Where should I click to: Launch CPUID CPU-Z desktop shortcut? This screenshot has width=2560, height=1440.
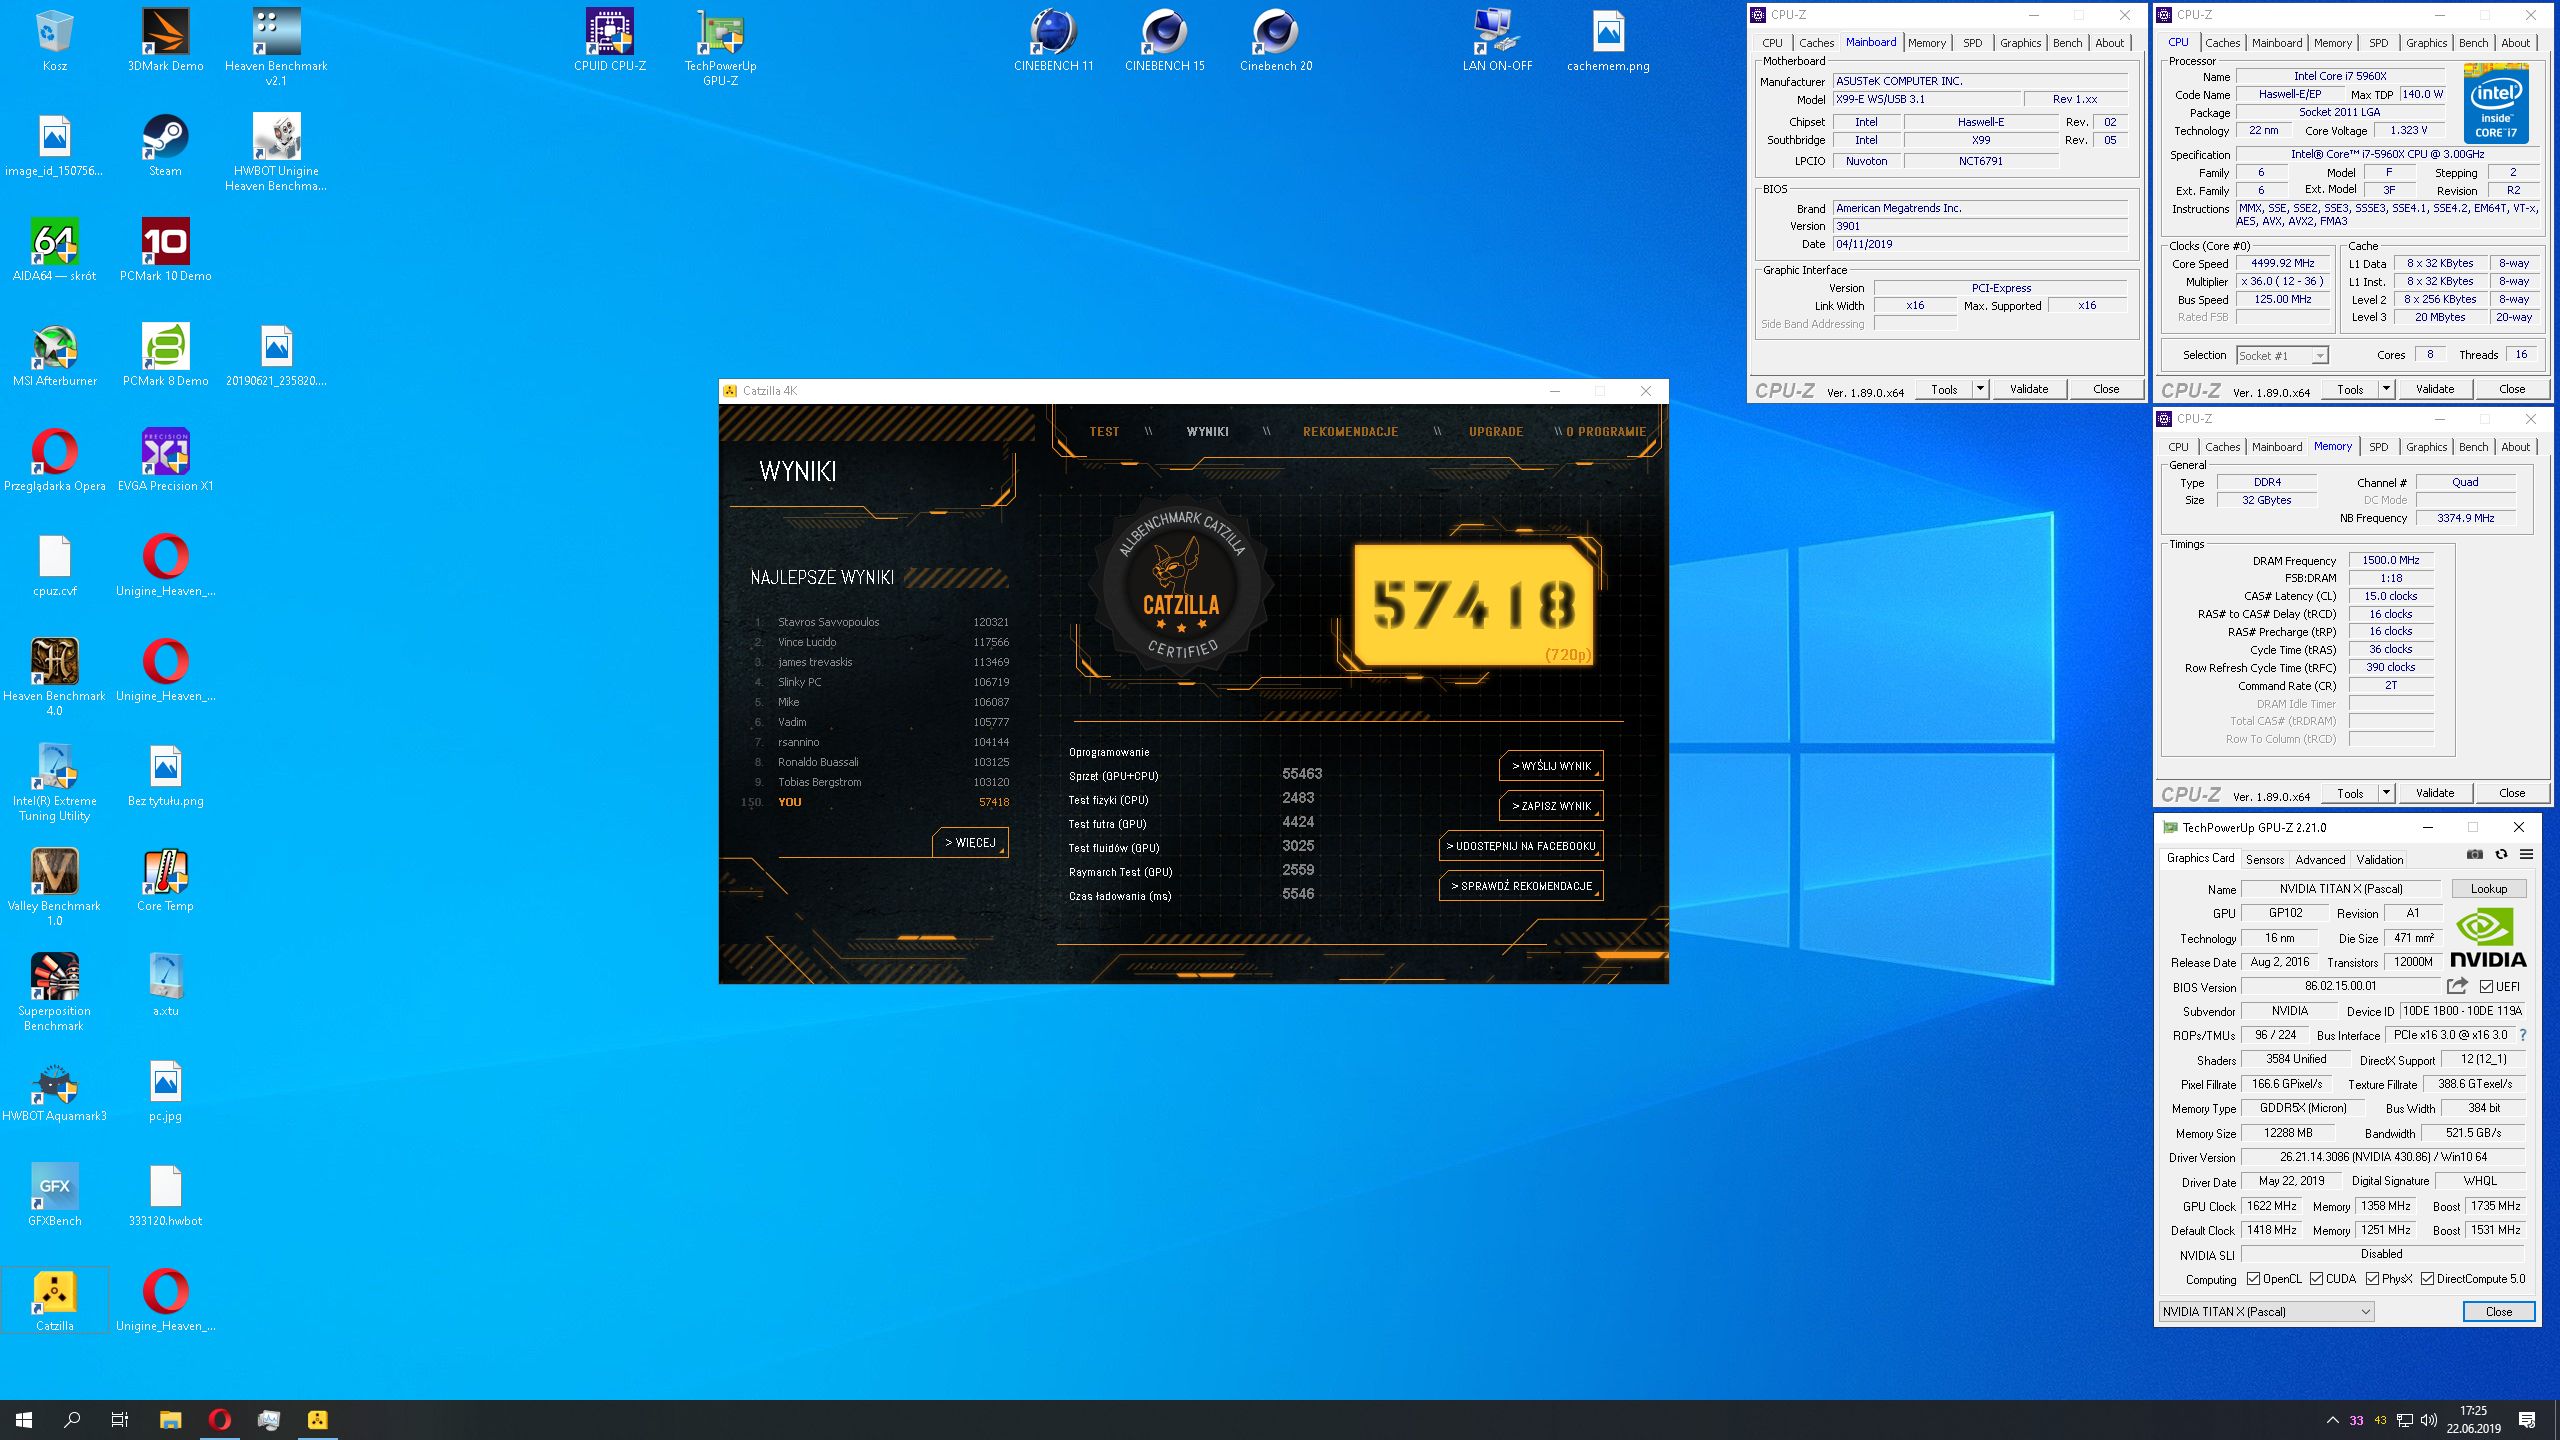[610, 40]
